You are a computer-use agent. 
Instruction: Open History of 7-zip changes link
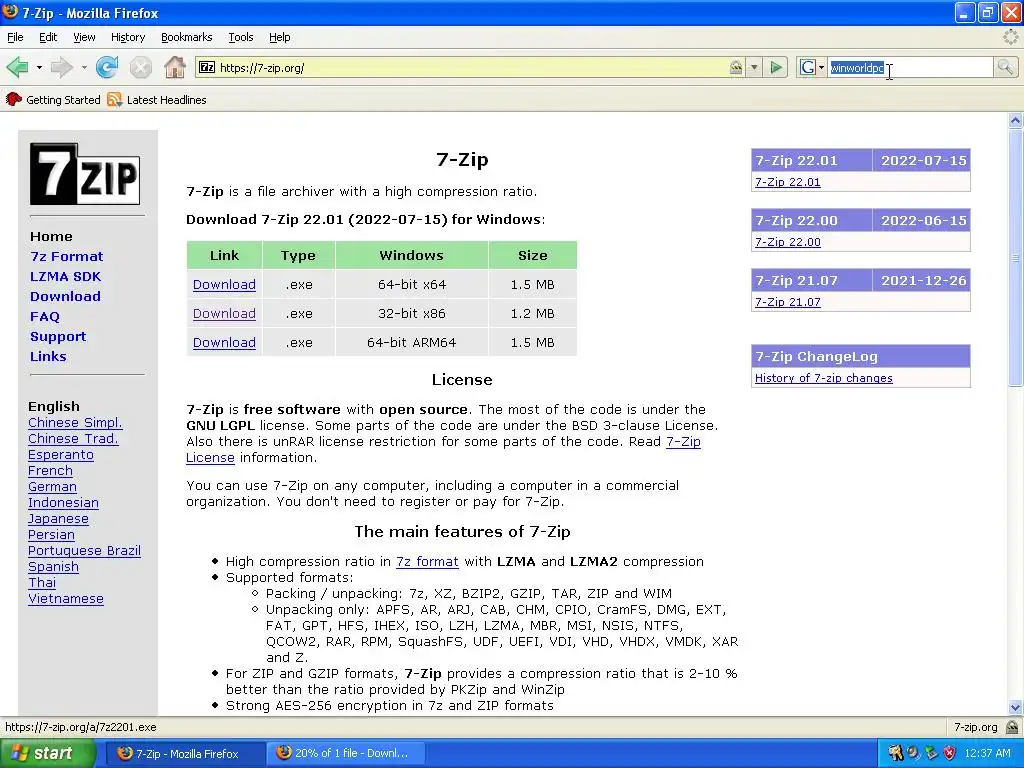(x=824, y=378)
